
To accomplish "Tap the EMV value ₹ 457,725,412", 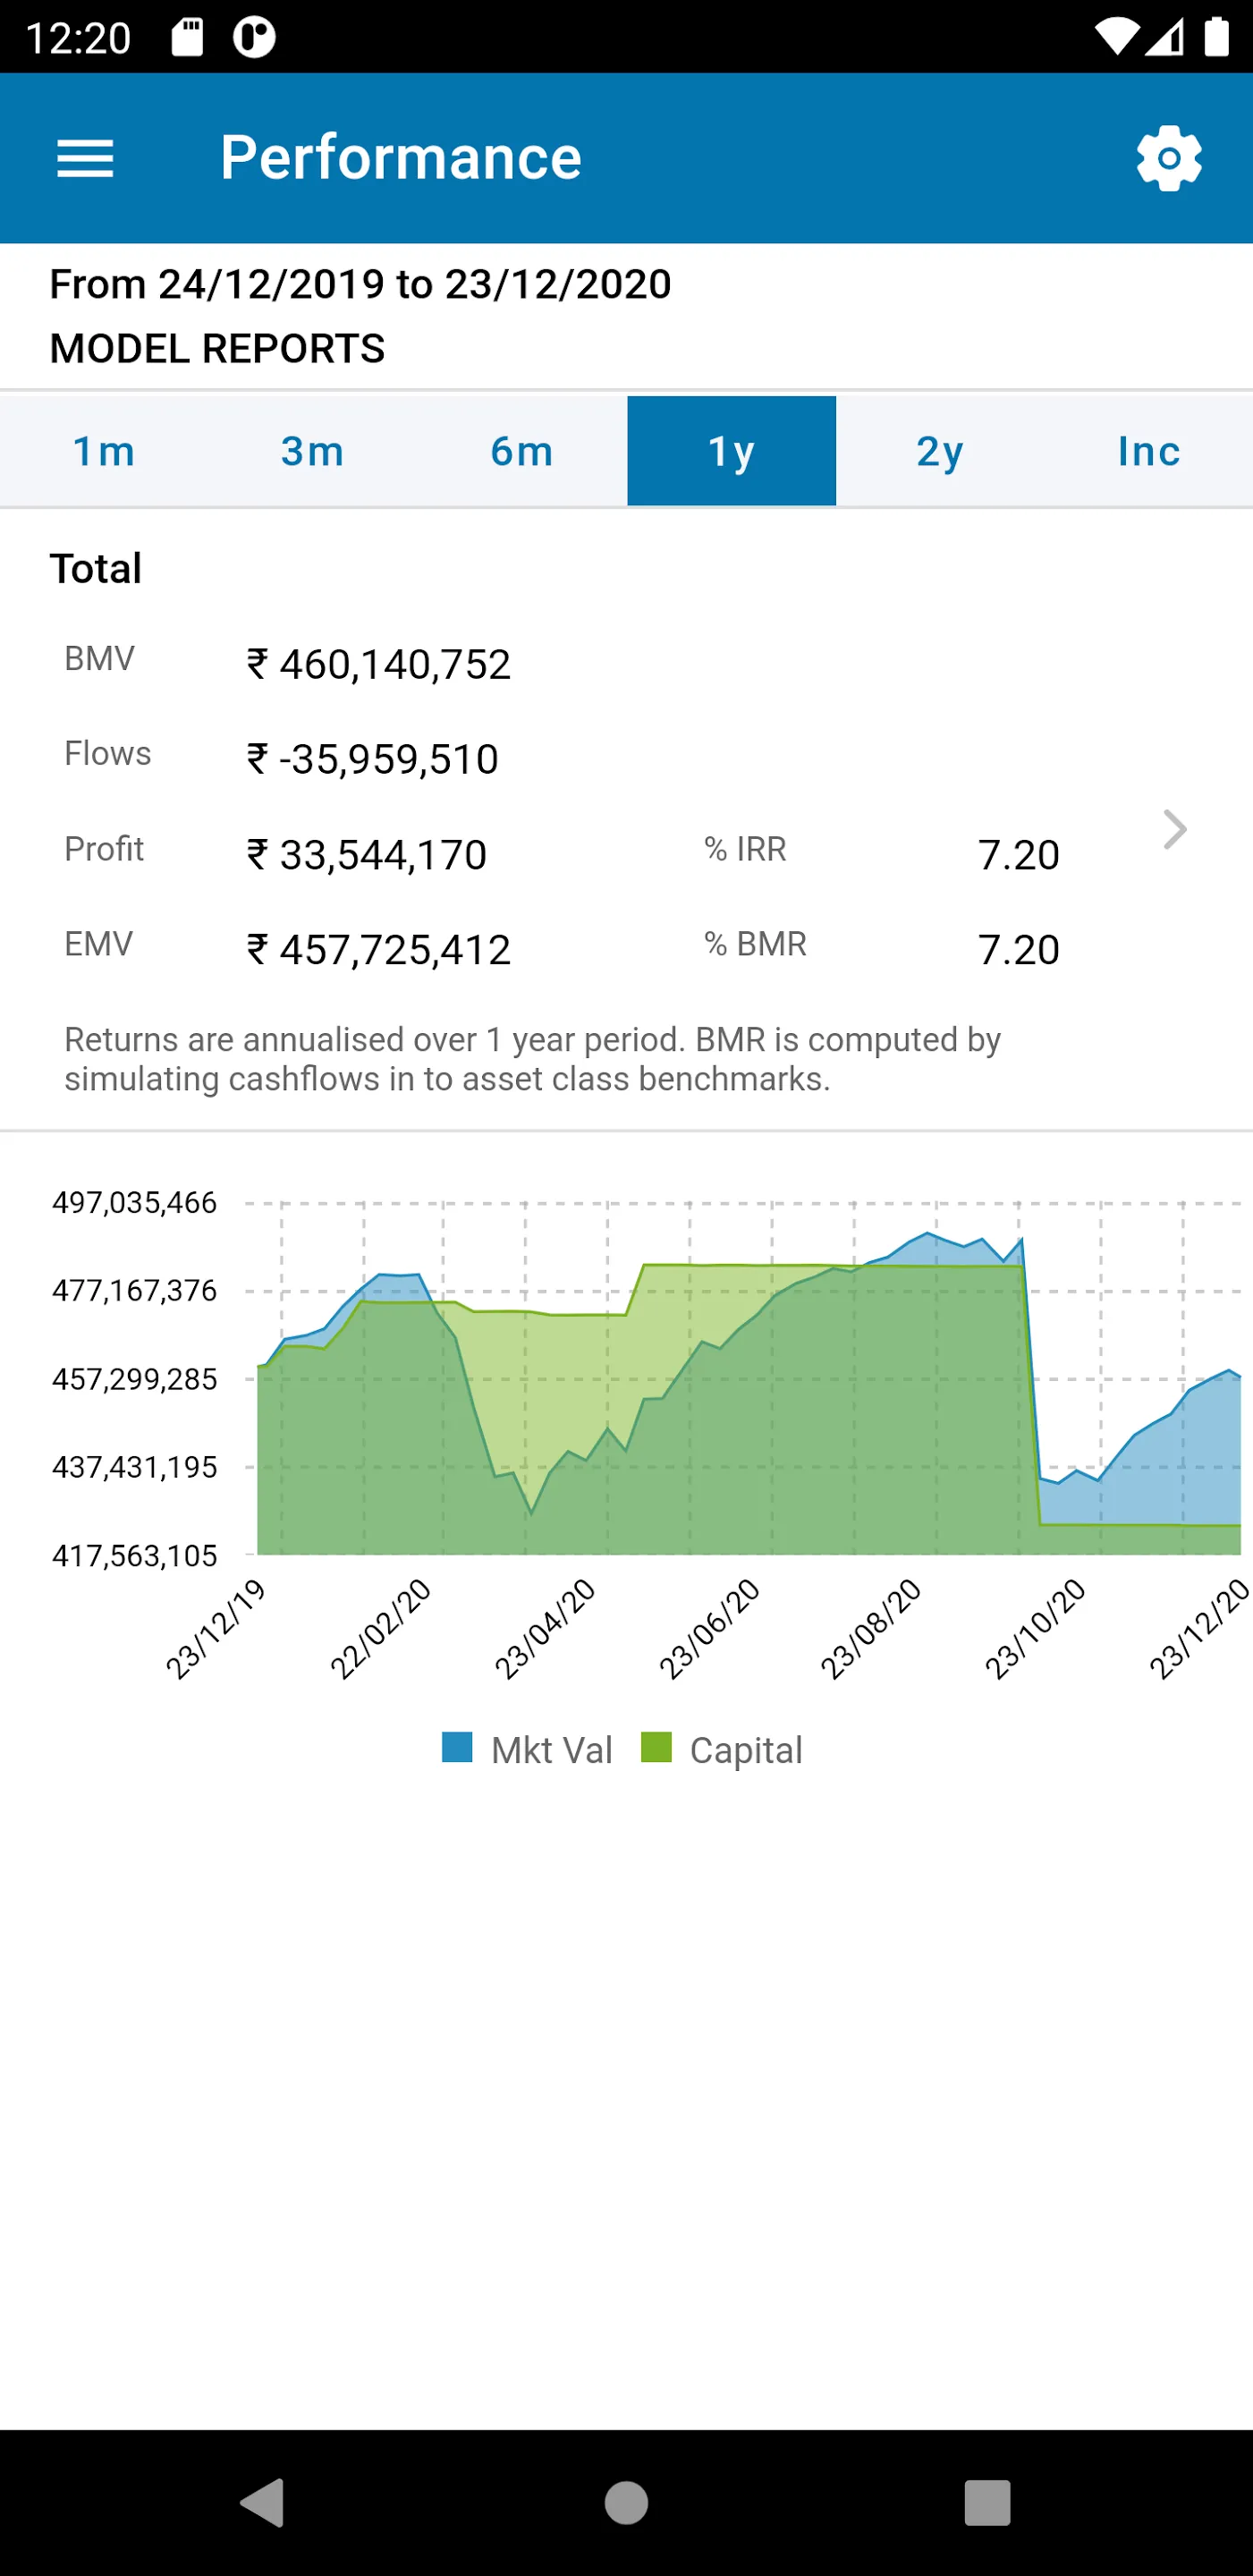I will click(379, 950).
